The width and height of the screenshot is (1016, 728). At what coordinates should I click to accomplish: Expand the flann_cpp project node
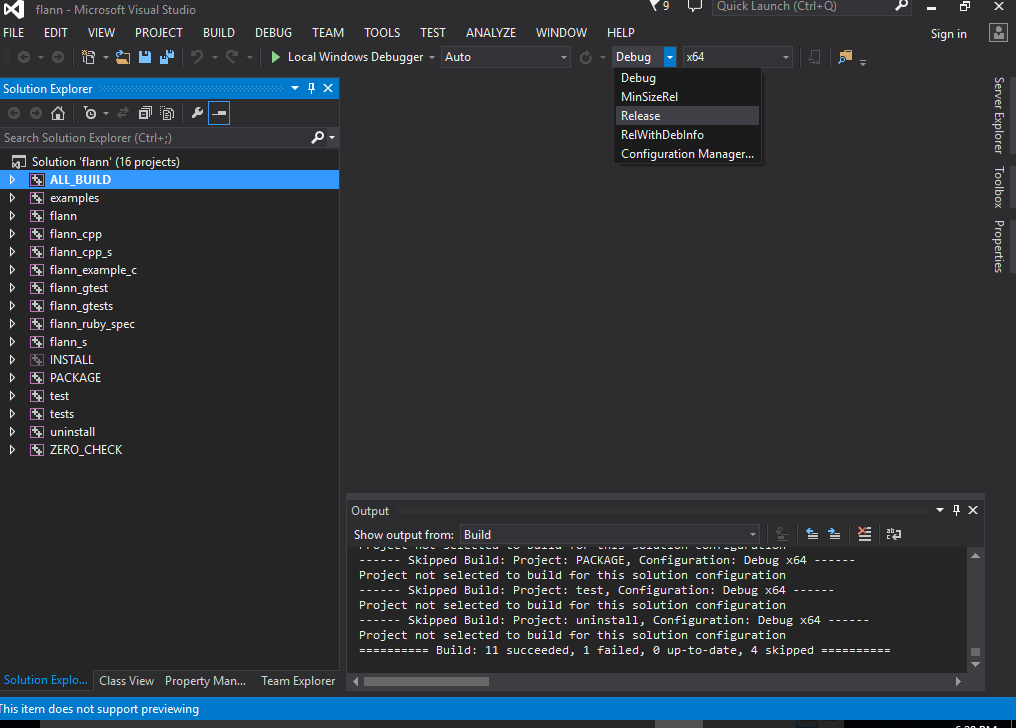pyautogui.click(x=12, y=234)
